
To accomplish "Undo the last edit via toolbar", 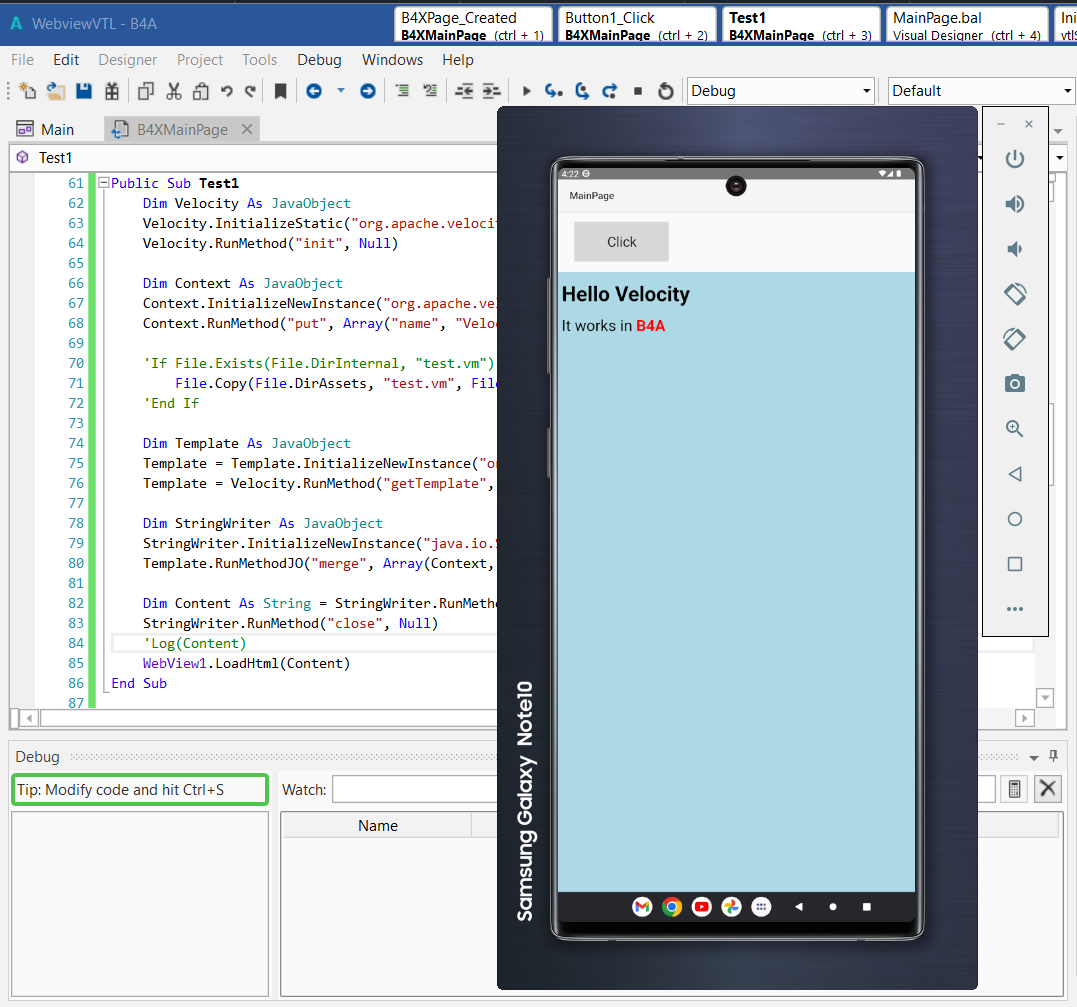I will tap(227, 90).
